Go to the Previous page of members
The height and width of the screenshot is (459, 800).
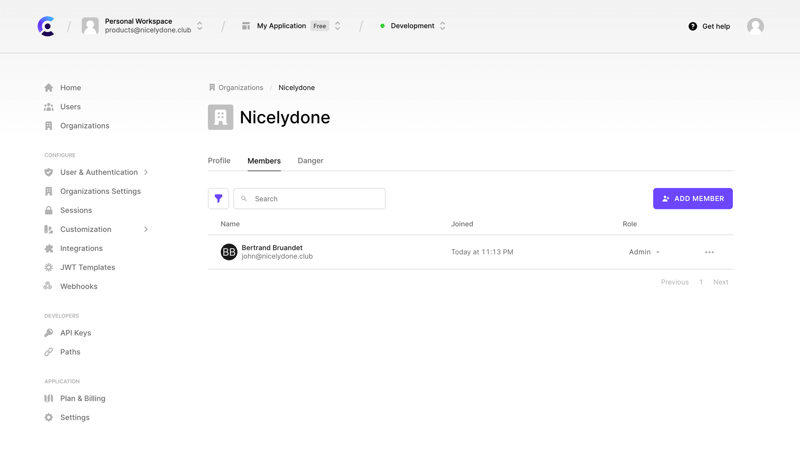674,282
